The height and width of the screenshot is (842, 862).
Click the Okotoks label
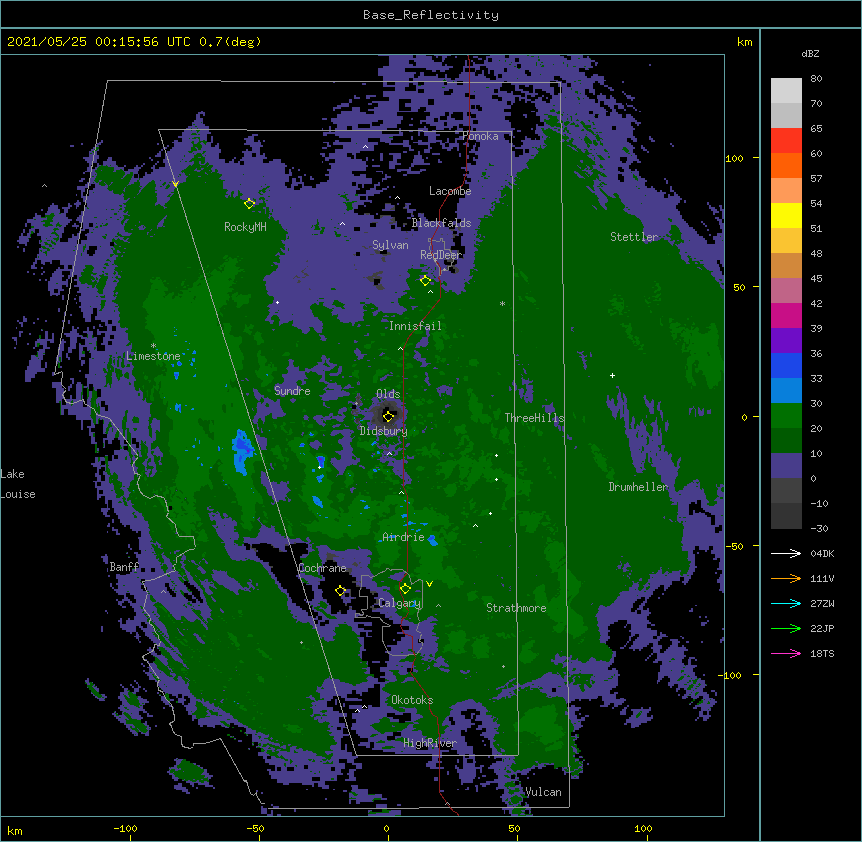(412, 700)
